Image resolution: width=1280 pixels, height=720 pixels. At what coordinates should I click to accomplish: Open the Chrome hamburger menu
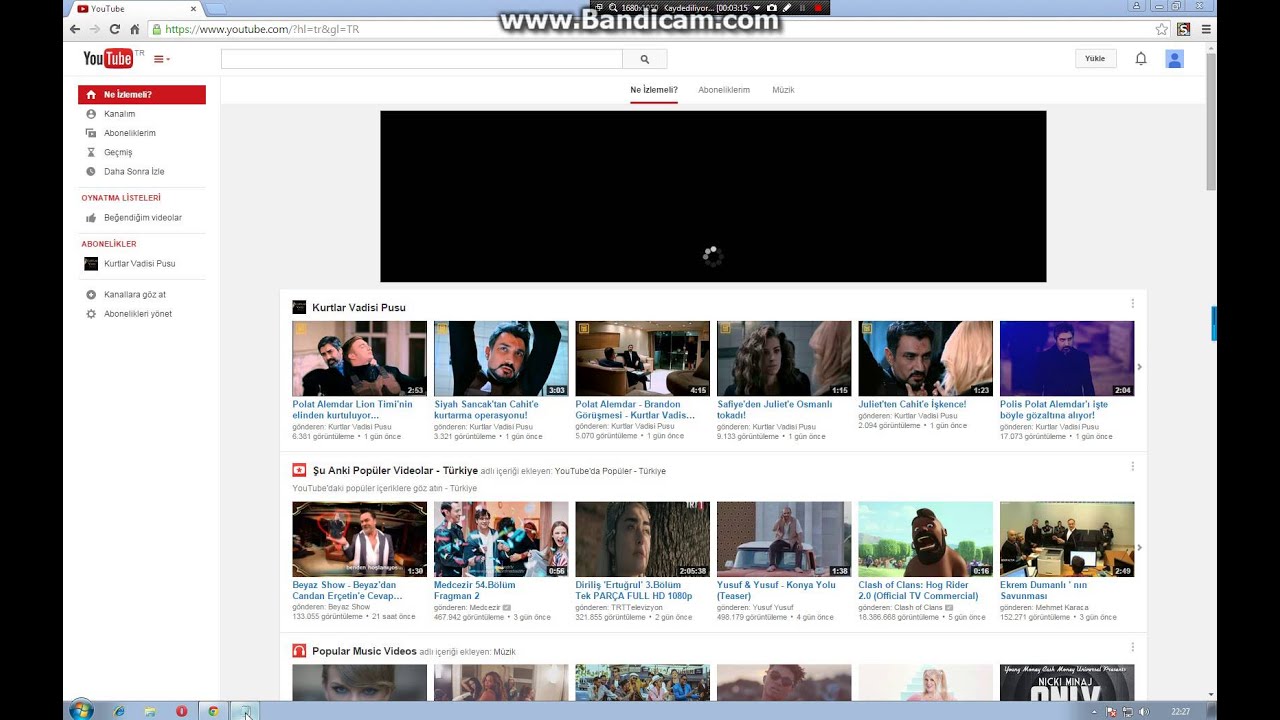1206,29
